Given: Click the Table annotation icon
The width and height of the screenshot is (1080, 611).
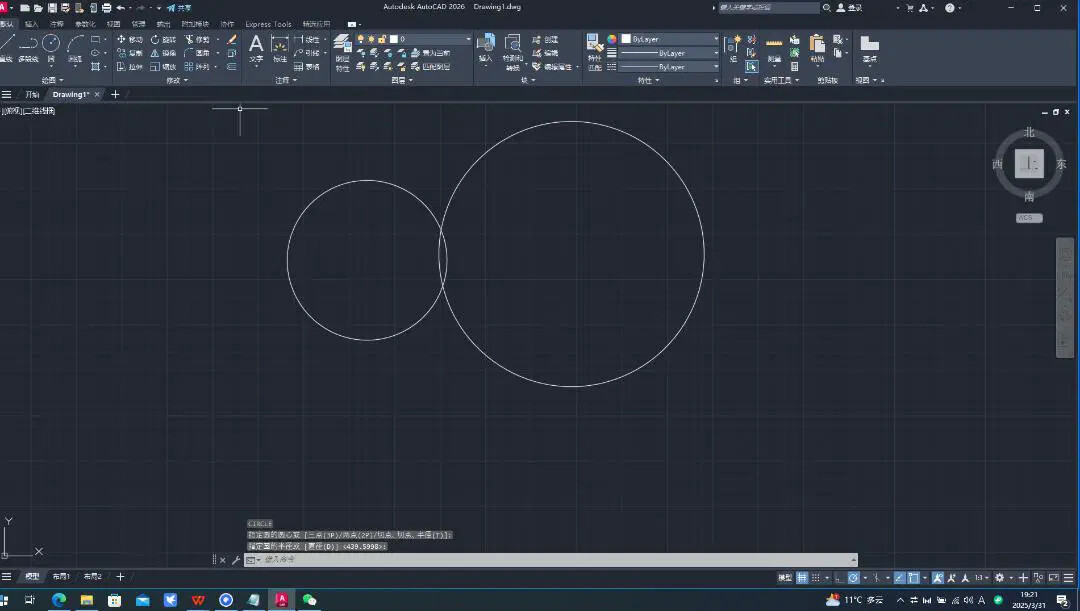Looking at the screenshot, I should point(307,67).
